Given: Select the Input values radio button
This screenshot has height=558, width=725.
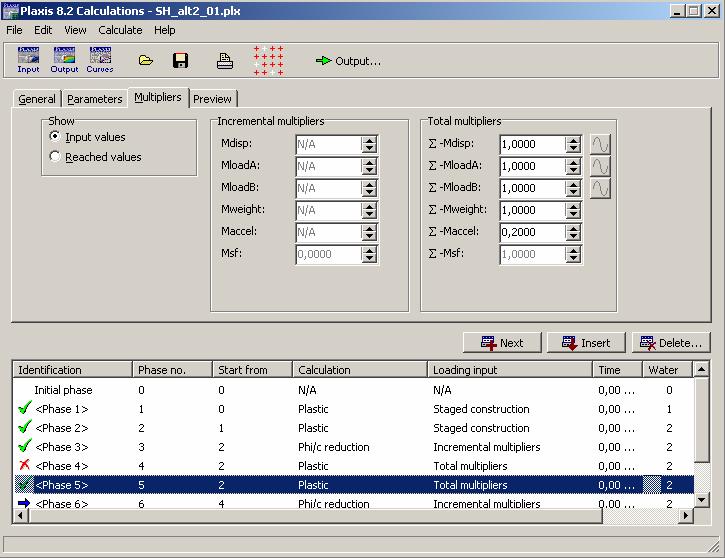Looking at the screenshot, I should pos(55,136).
